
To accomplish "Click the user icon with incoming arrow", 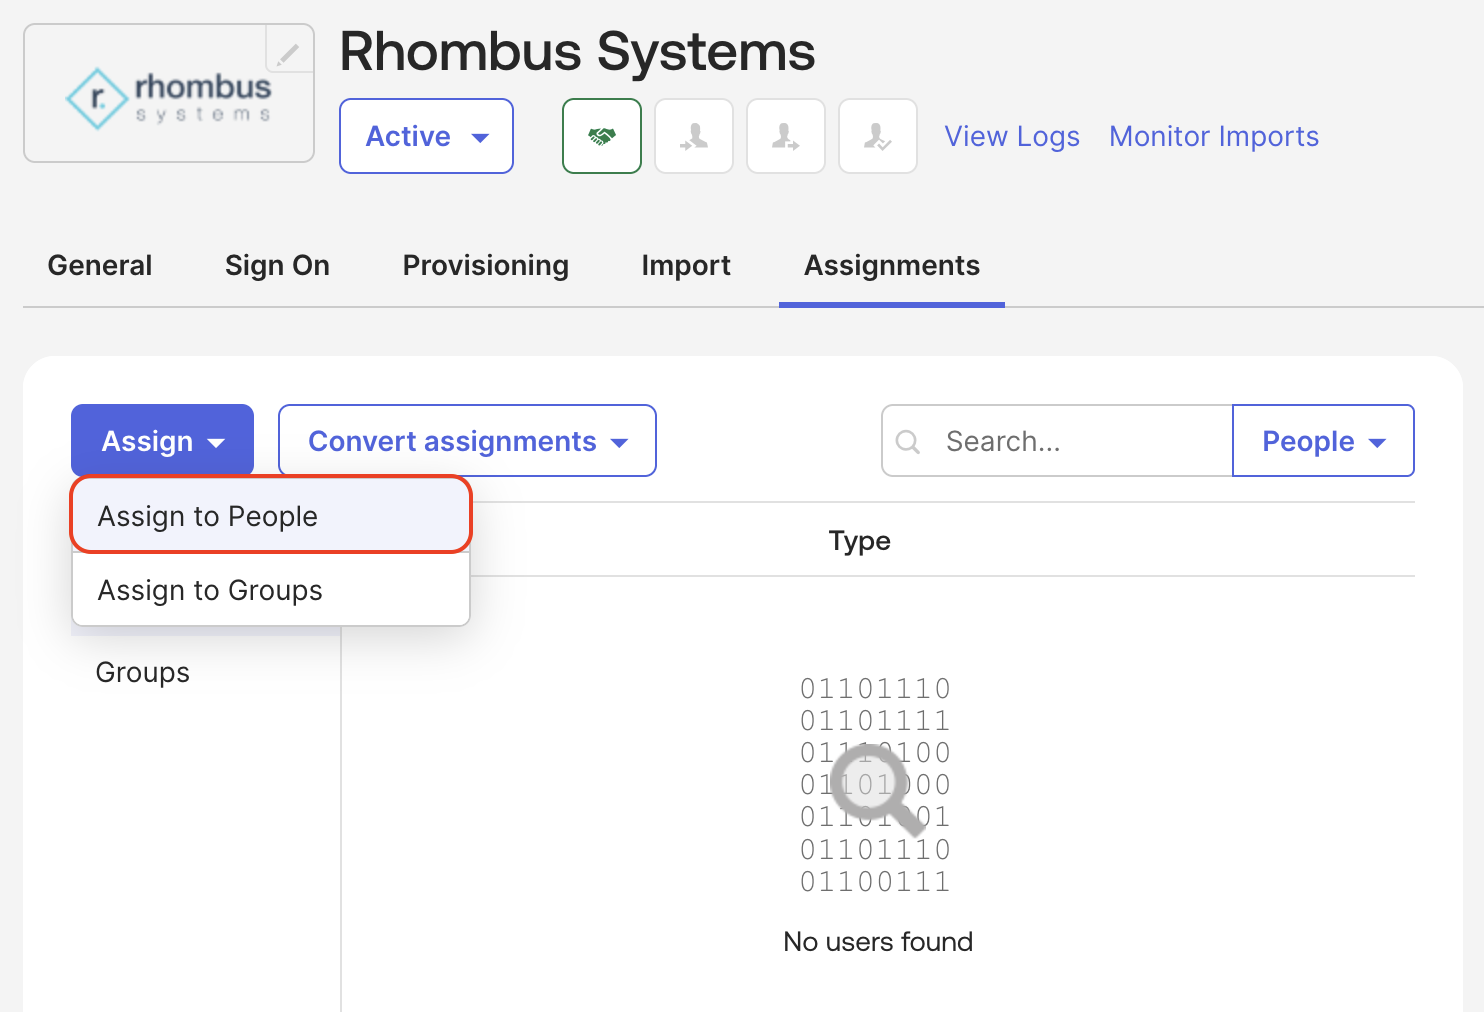I will (694, 136).
